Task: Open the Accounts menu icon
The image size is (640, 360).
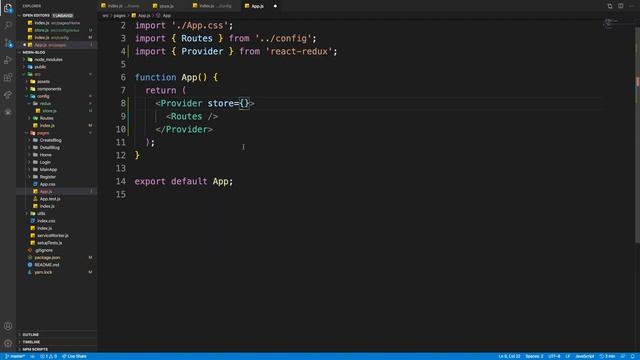Action: click(8, 326)
